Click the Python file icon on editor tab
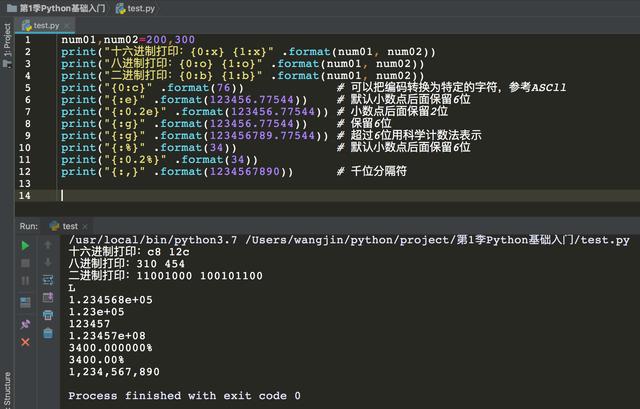Image resolution: width=640 pixels, height=409 pixels. point(27,26)
